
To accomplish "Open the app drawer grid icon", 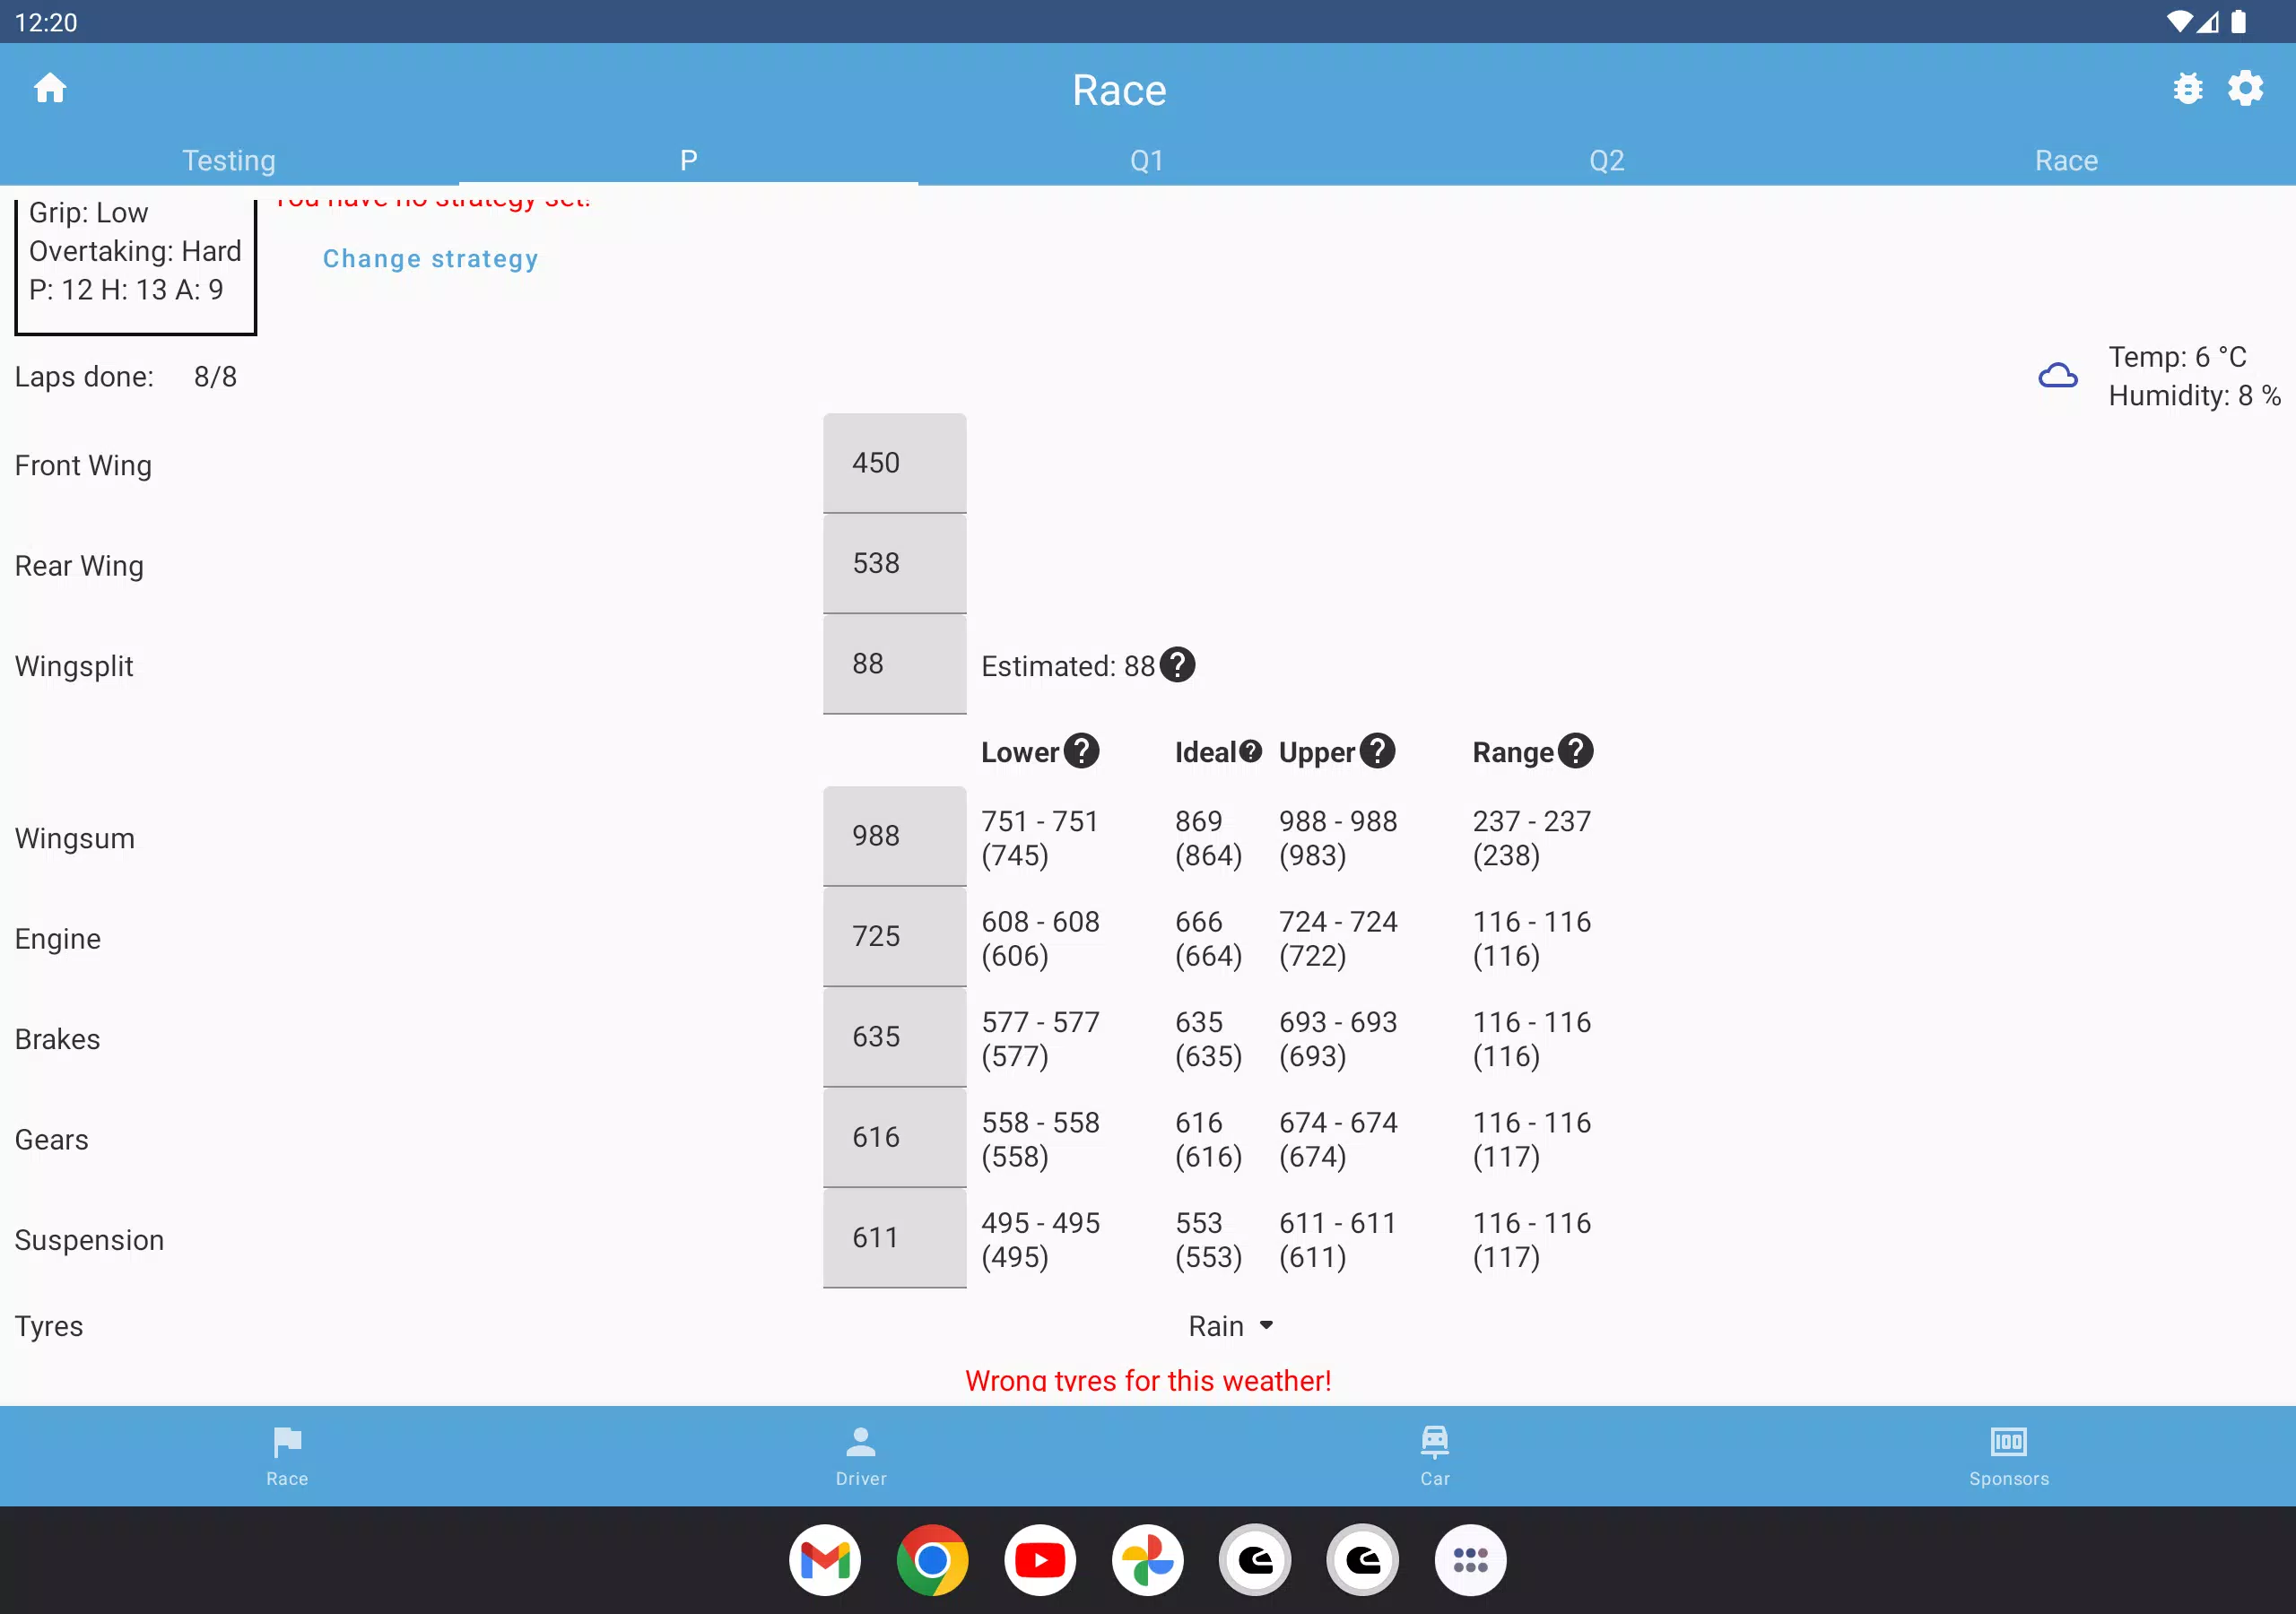I will tap(1470, 1560).
